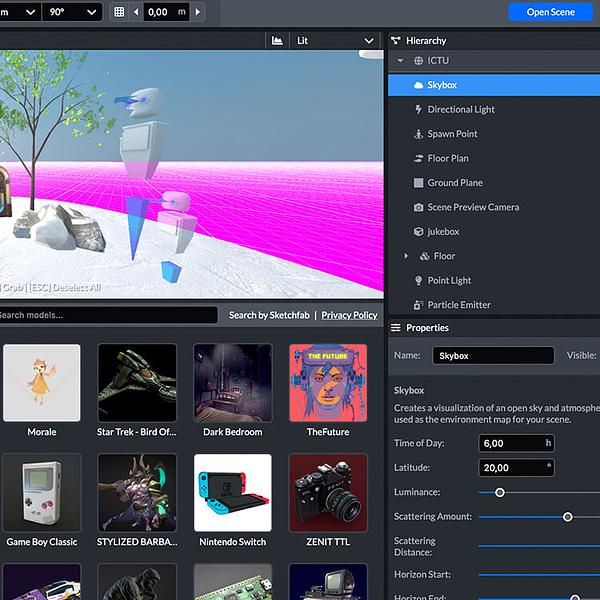Click the Ground Plane square icon
This screenshot has height=600, width=600.
coord(419,183)
